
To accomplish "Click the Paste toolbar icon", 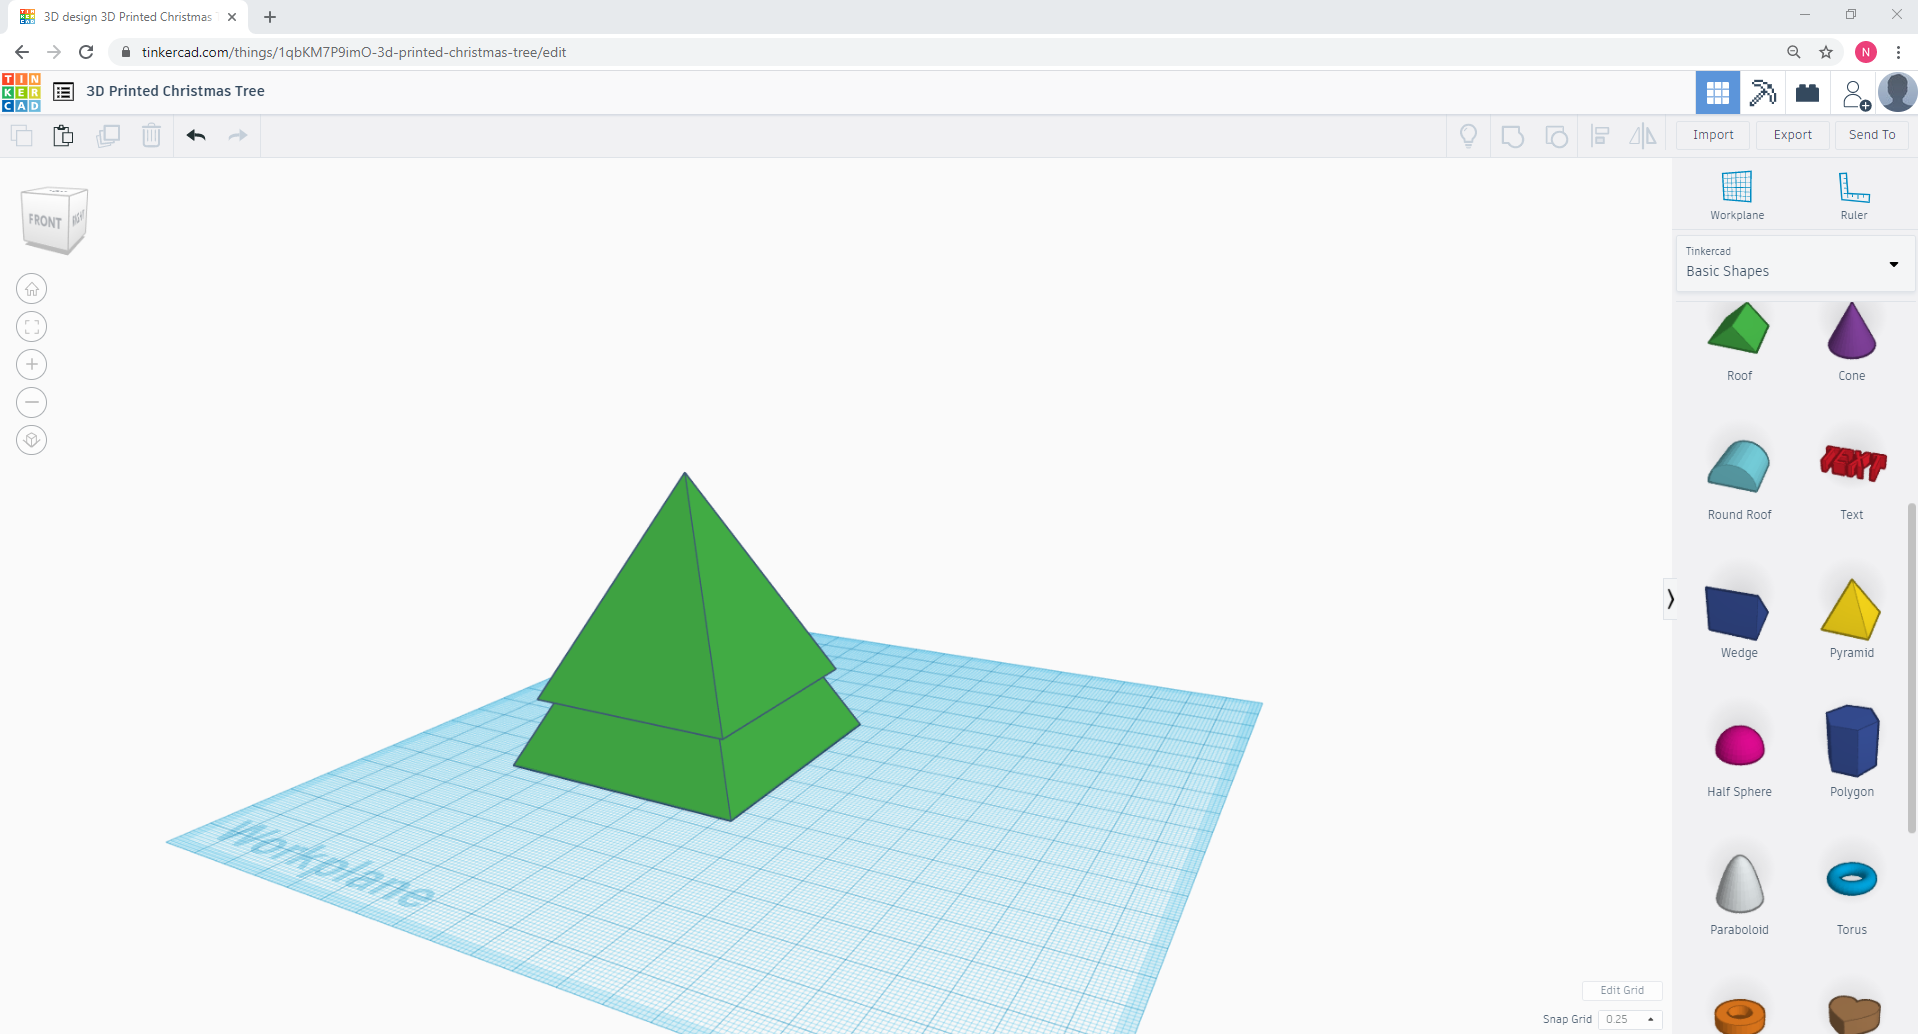I will tap(63, 135).
